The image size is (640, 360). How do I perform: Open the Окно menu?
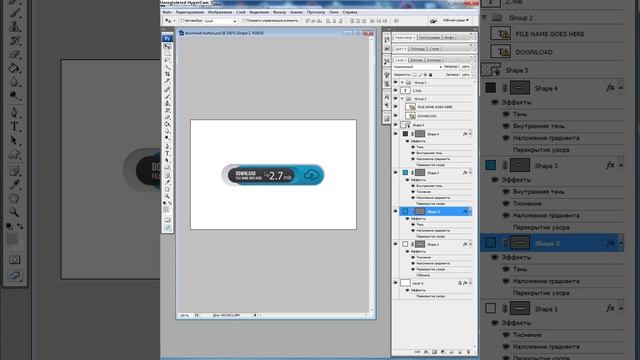(x=334, y=12)
